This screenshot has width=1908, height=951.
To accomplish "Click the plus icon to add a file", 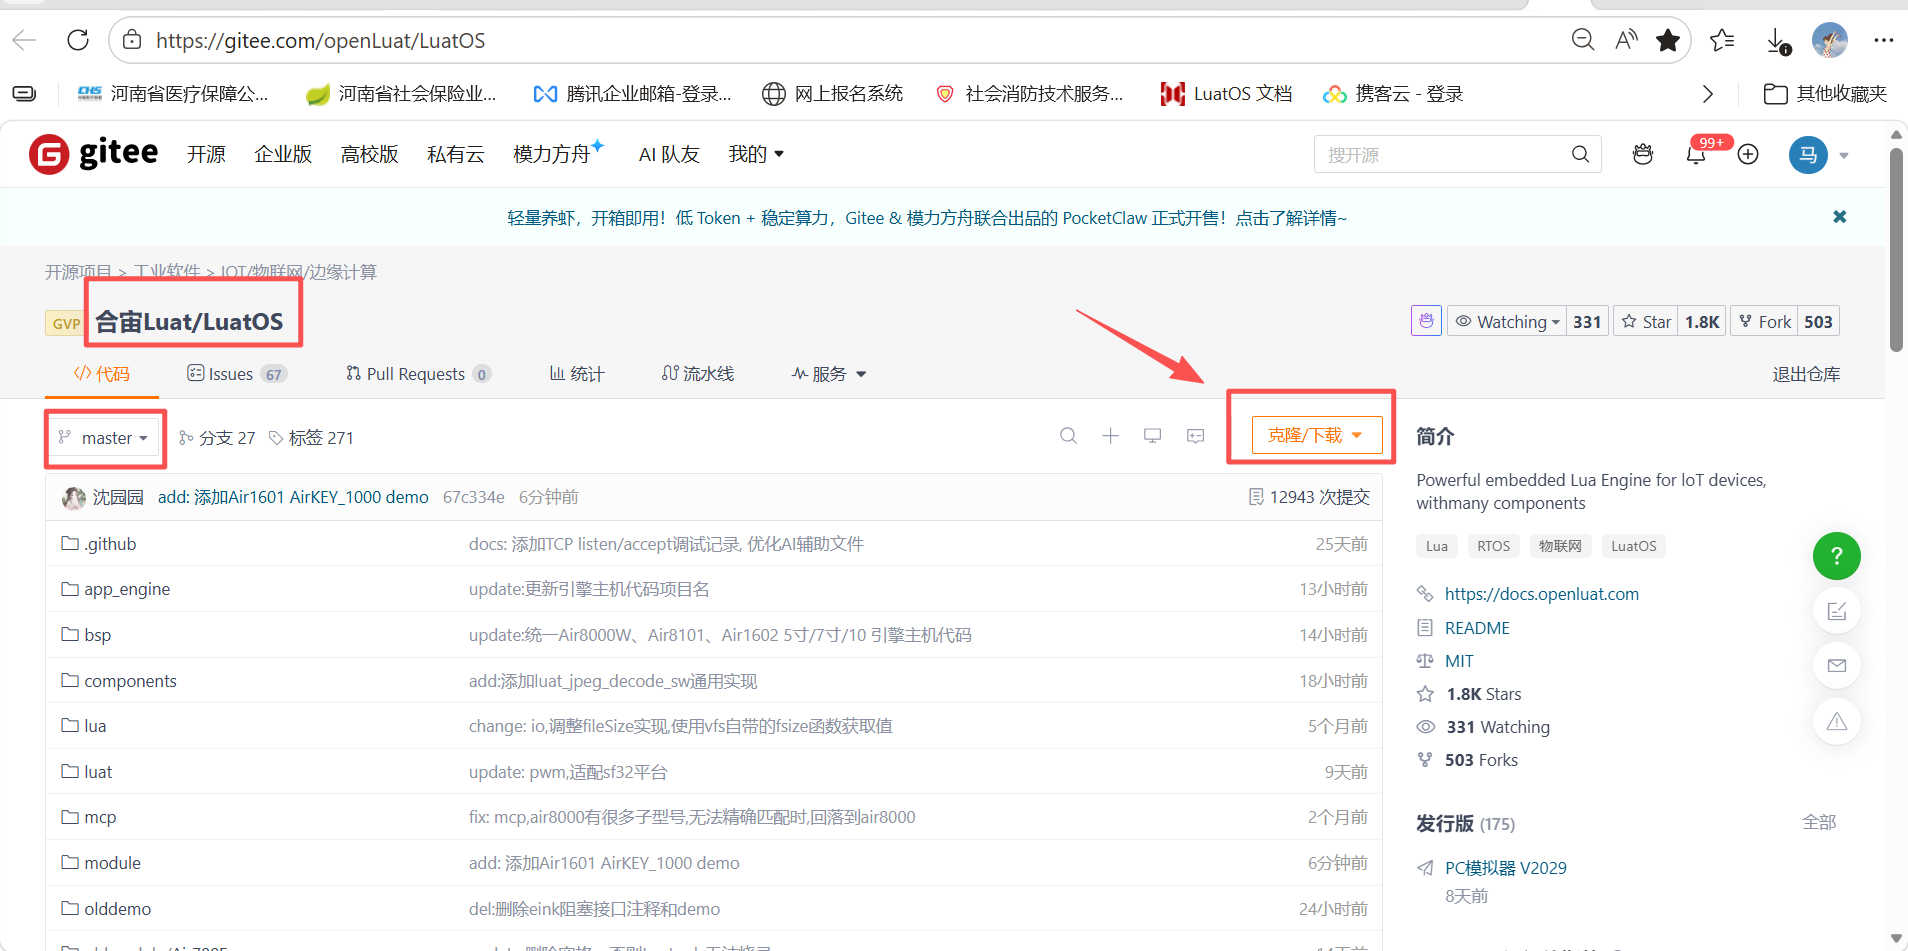I will pyautogui.click(x=1110, y=436).
